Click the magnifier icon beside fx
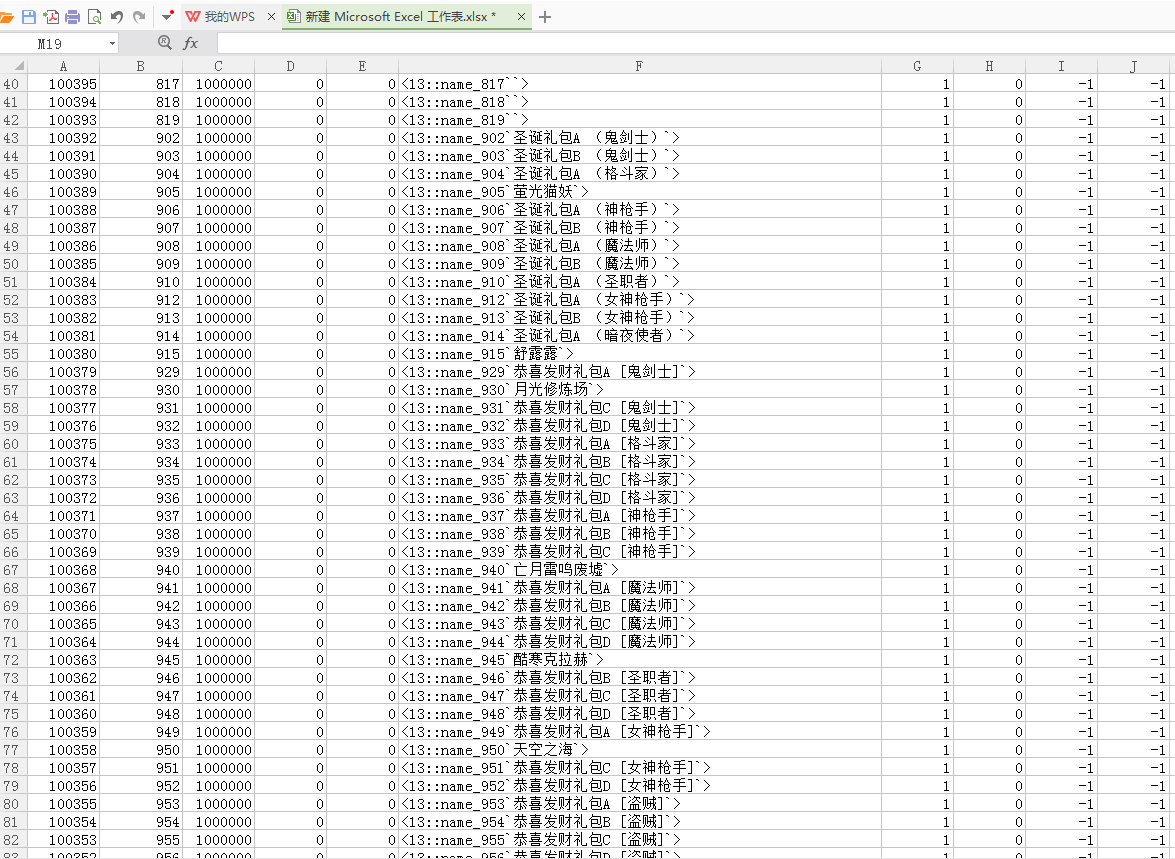 coord(165,43)
